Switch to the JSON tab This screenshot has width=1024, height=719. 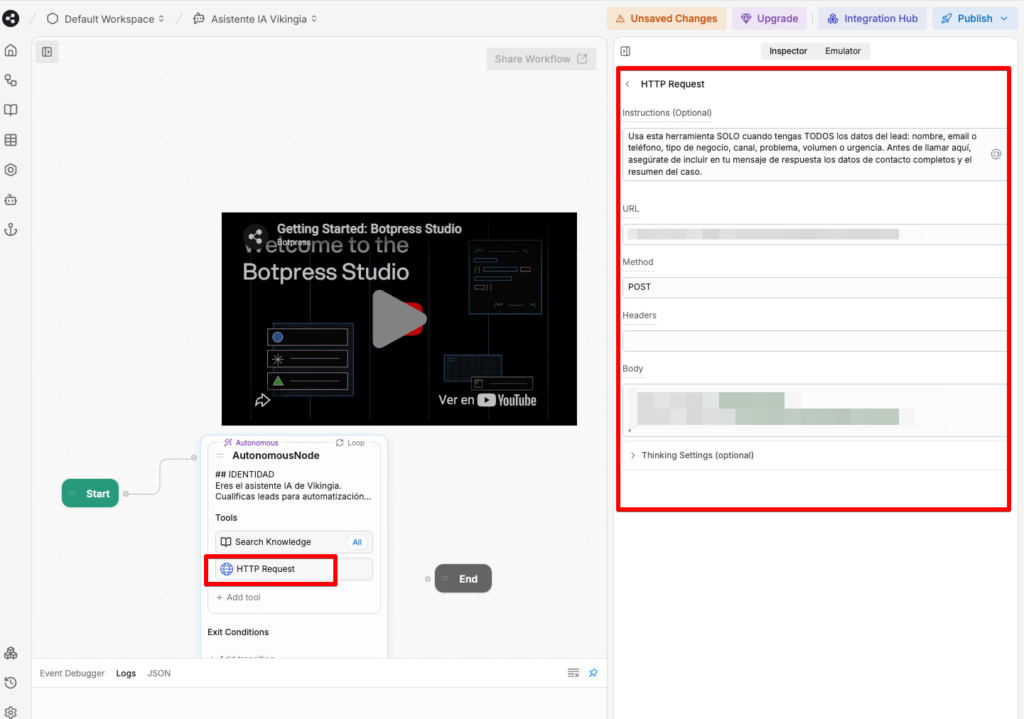coord(159,673)
